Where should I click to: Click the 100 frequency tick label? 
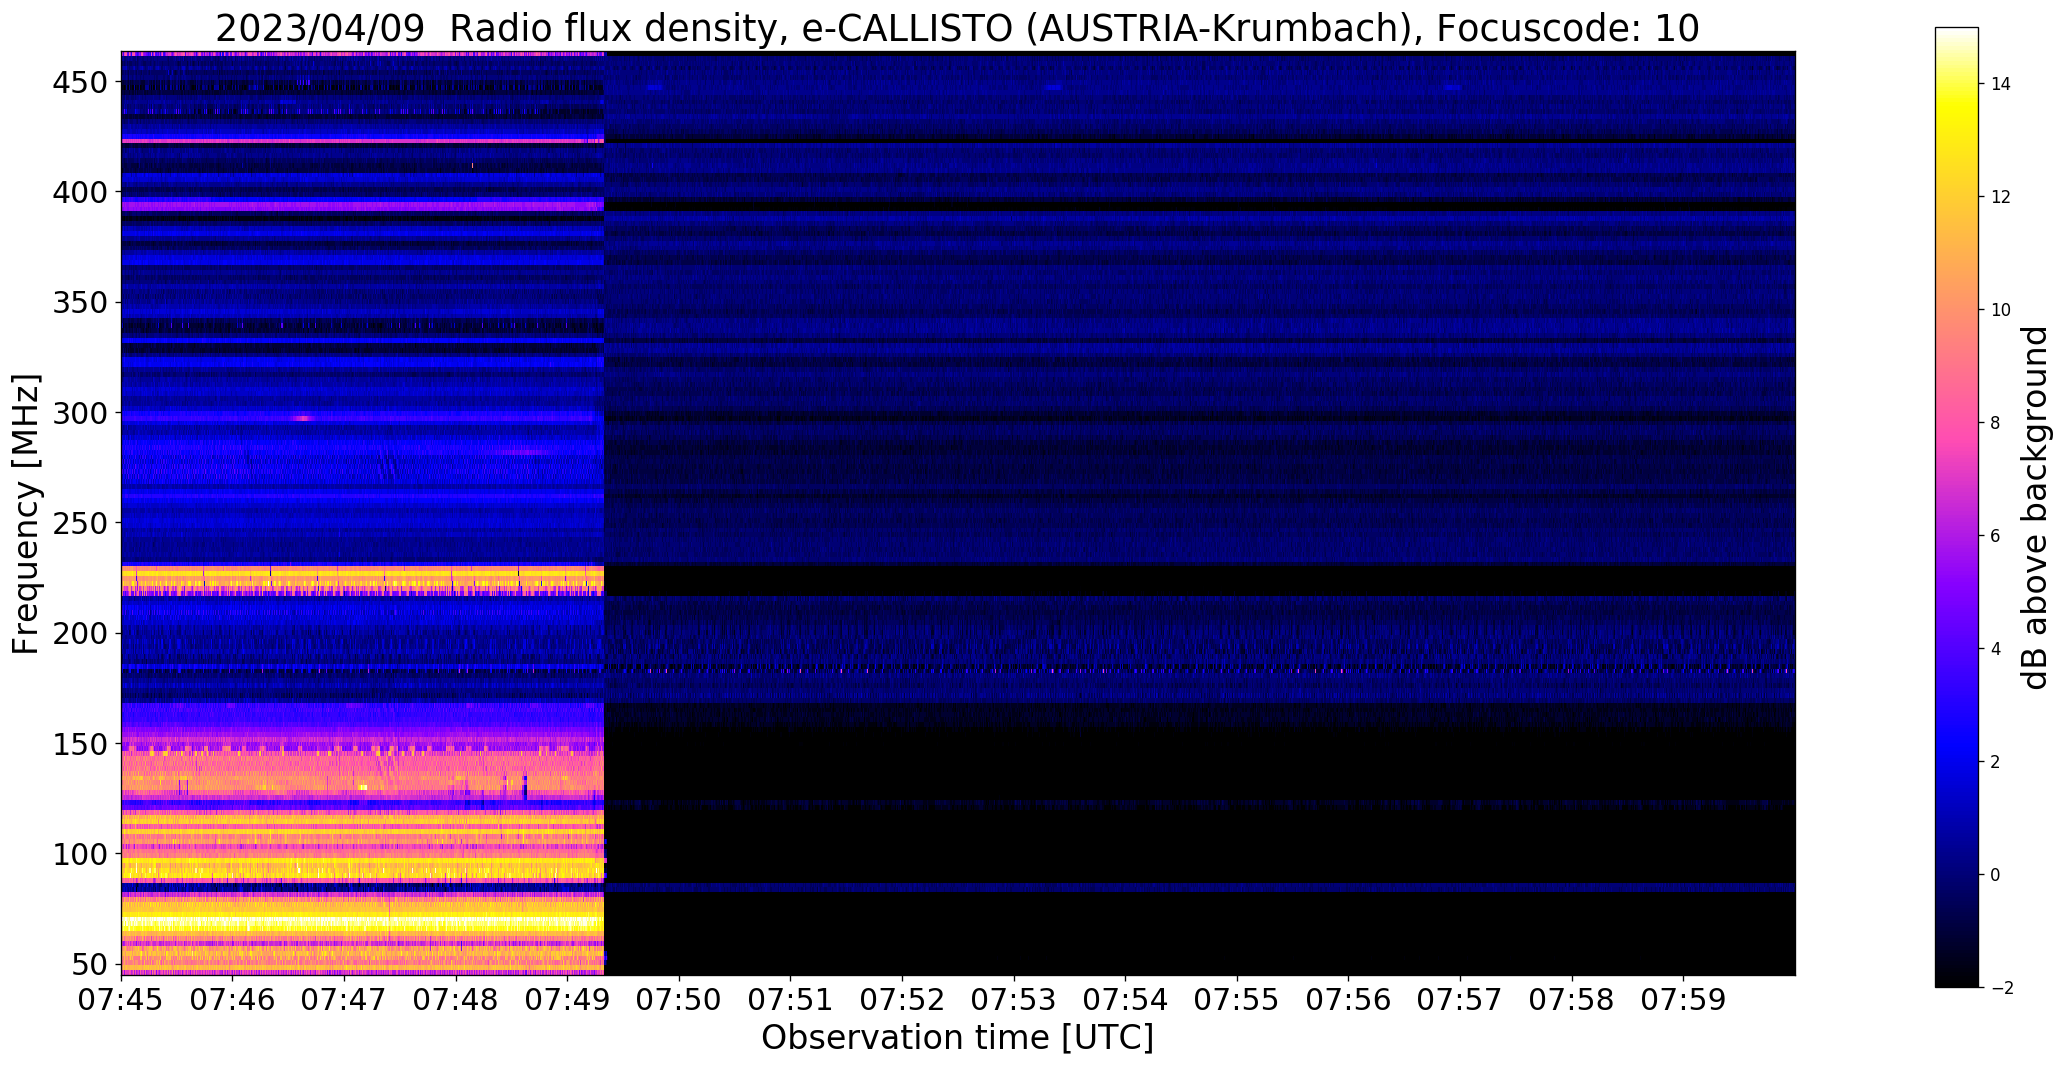pos(79,855)
